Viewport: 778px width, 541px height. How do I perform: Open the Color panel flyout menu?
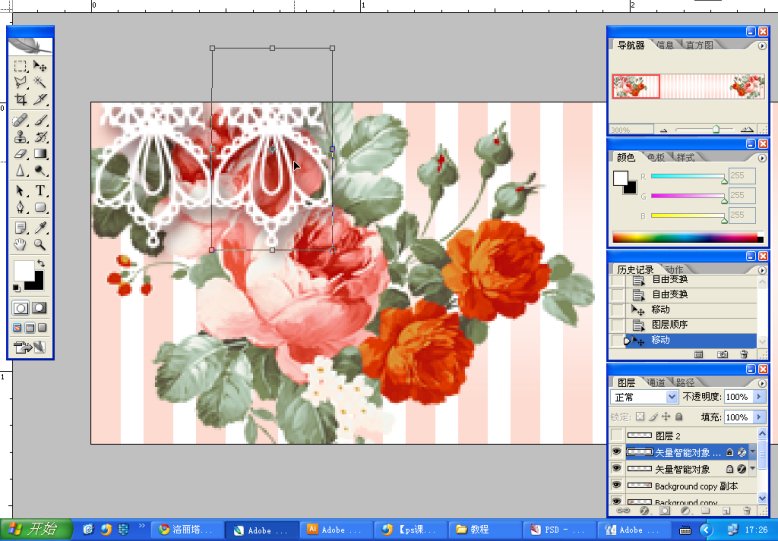(x=762, y=158)
